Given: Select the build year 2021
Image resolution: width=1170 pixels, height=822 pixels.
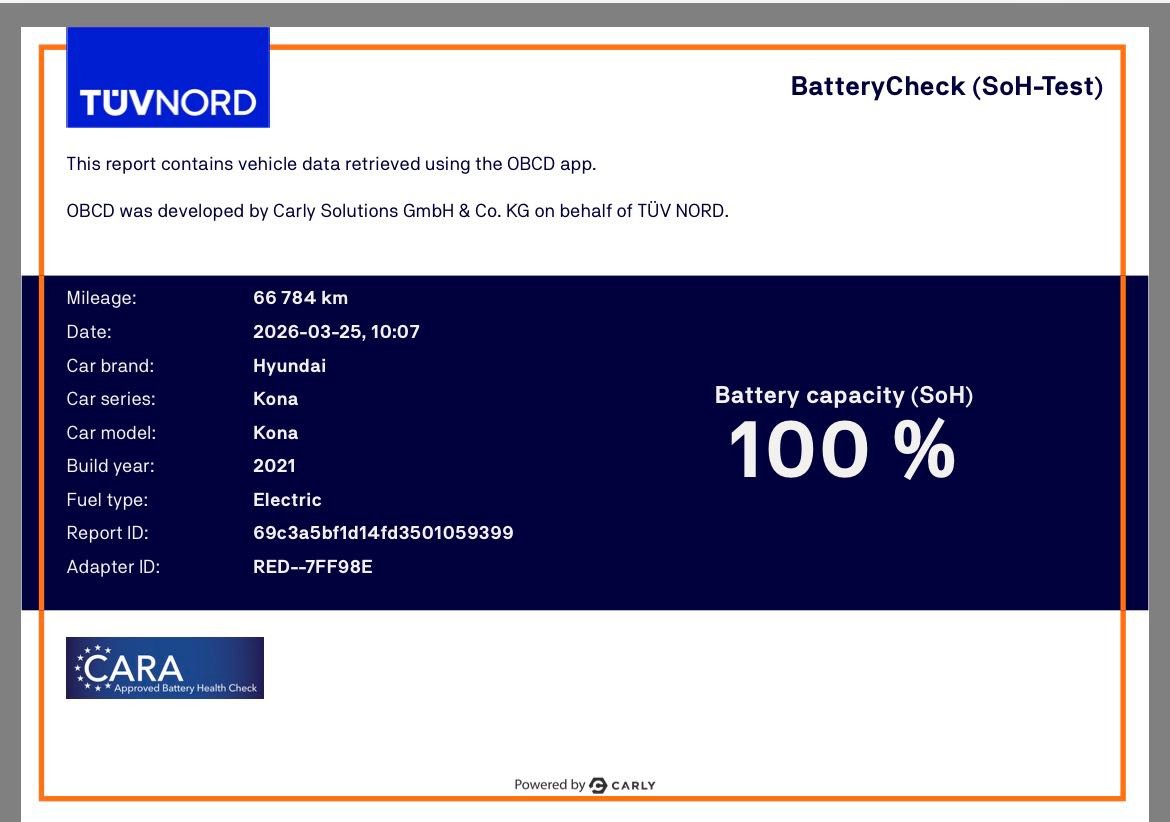Looking at the screenshot, I should 274,466.
